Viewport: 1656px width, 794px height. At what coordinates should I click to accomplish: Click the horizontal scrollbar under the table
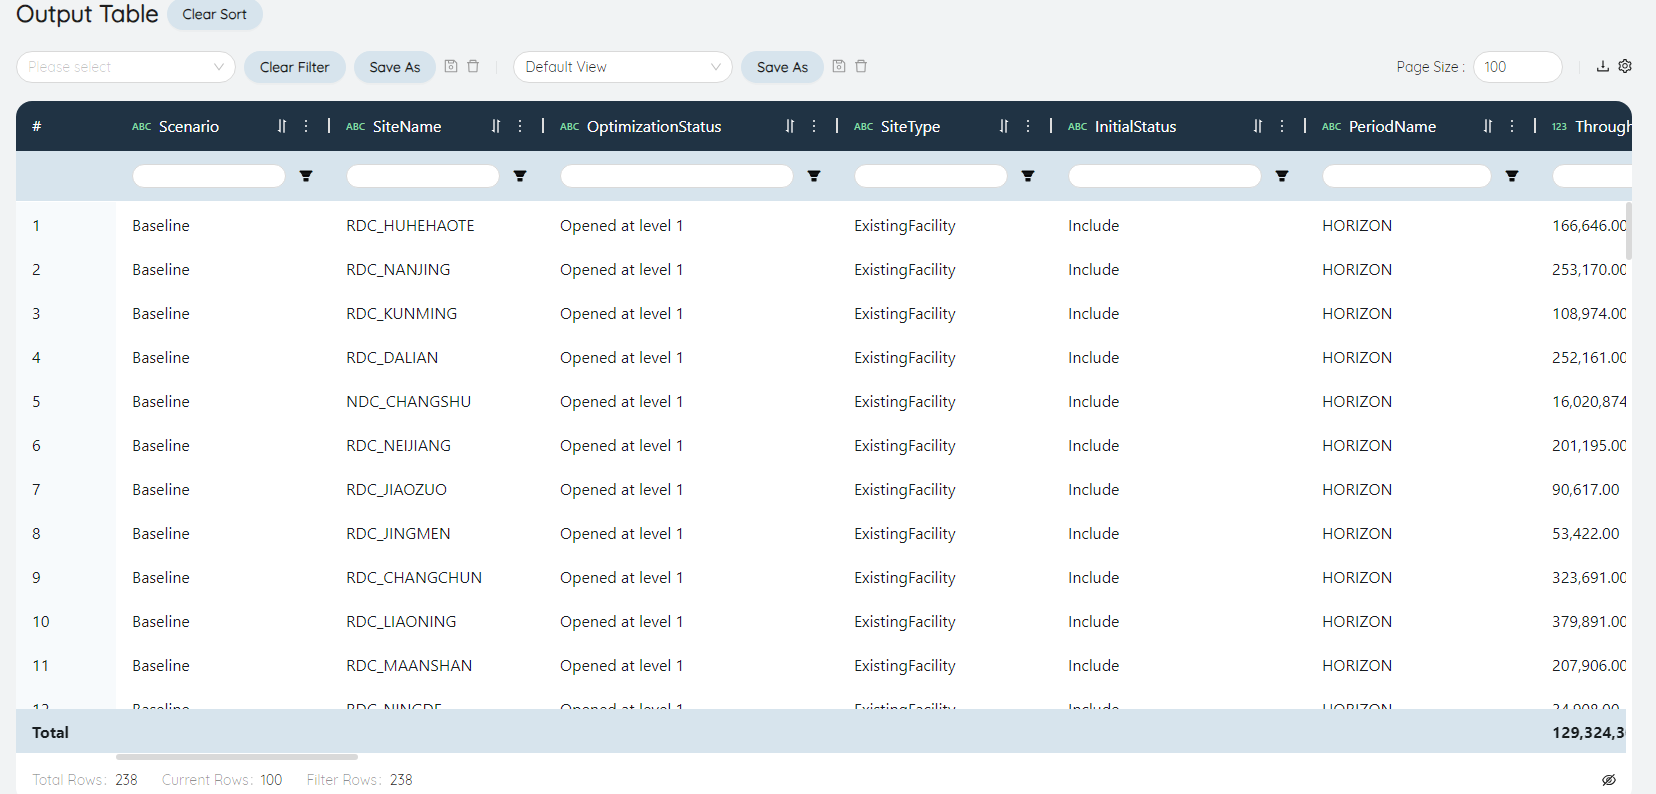pos(237,757)
